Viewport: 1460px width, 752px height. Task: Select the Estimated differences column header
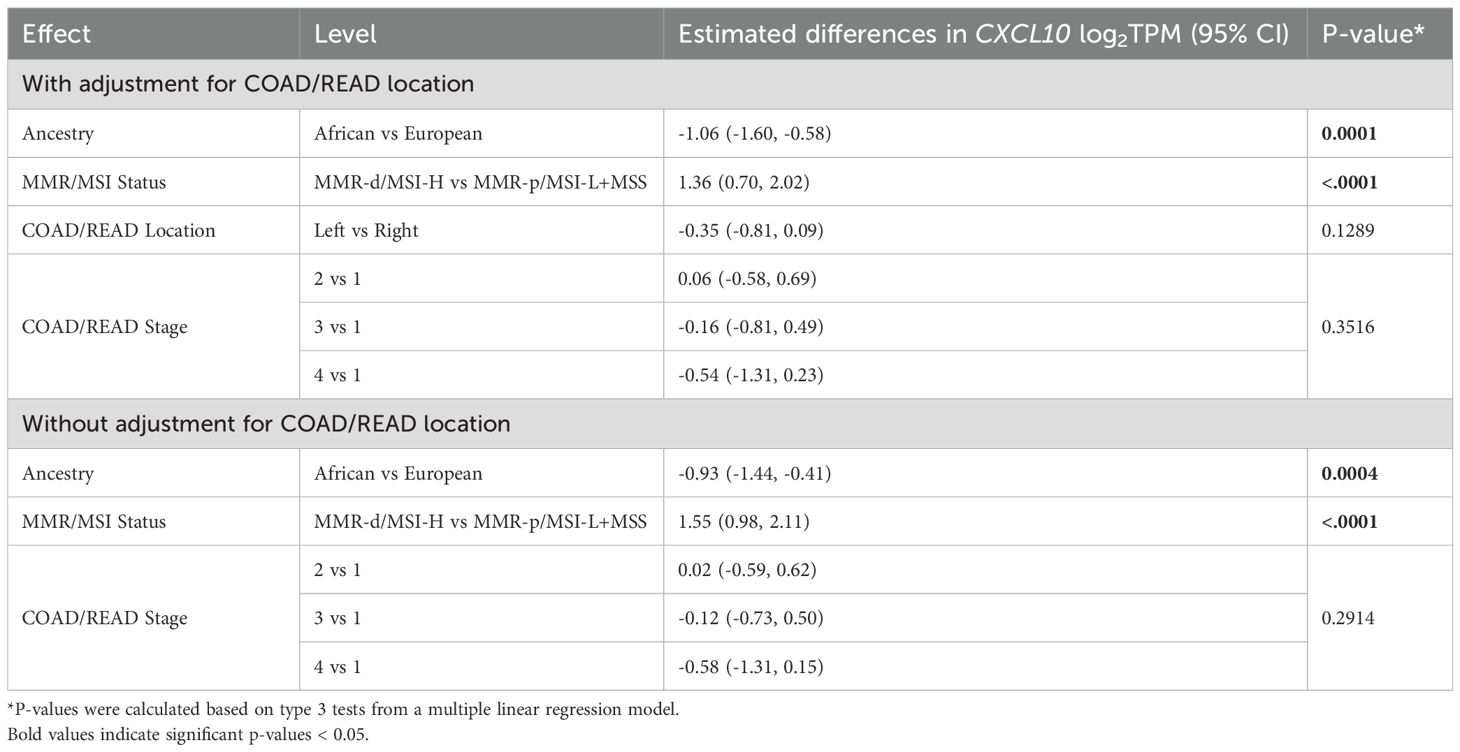pyautogui.click(x=984, y=33)
